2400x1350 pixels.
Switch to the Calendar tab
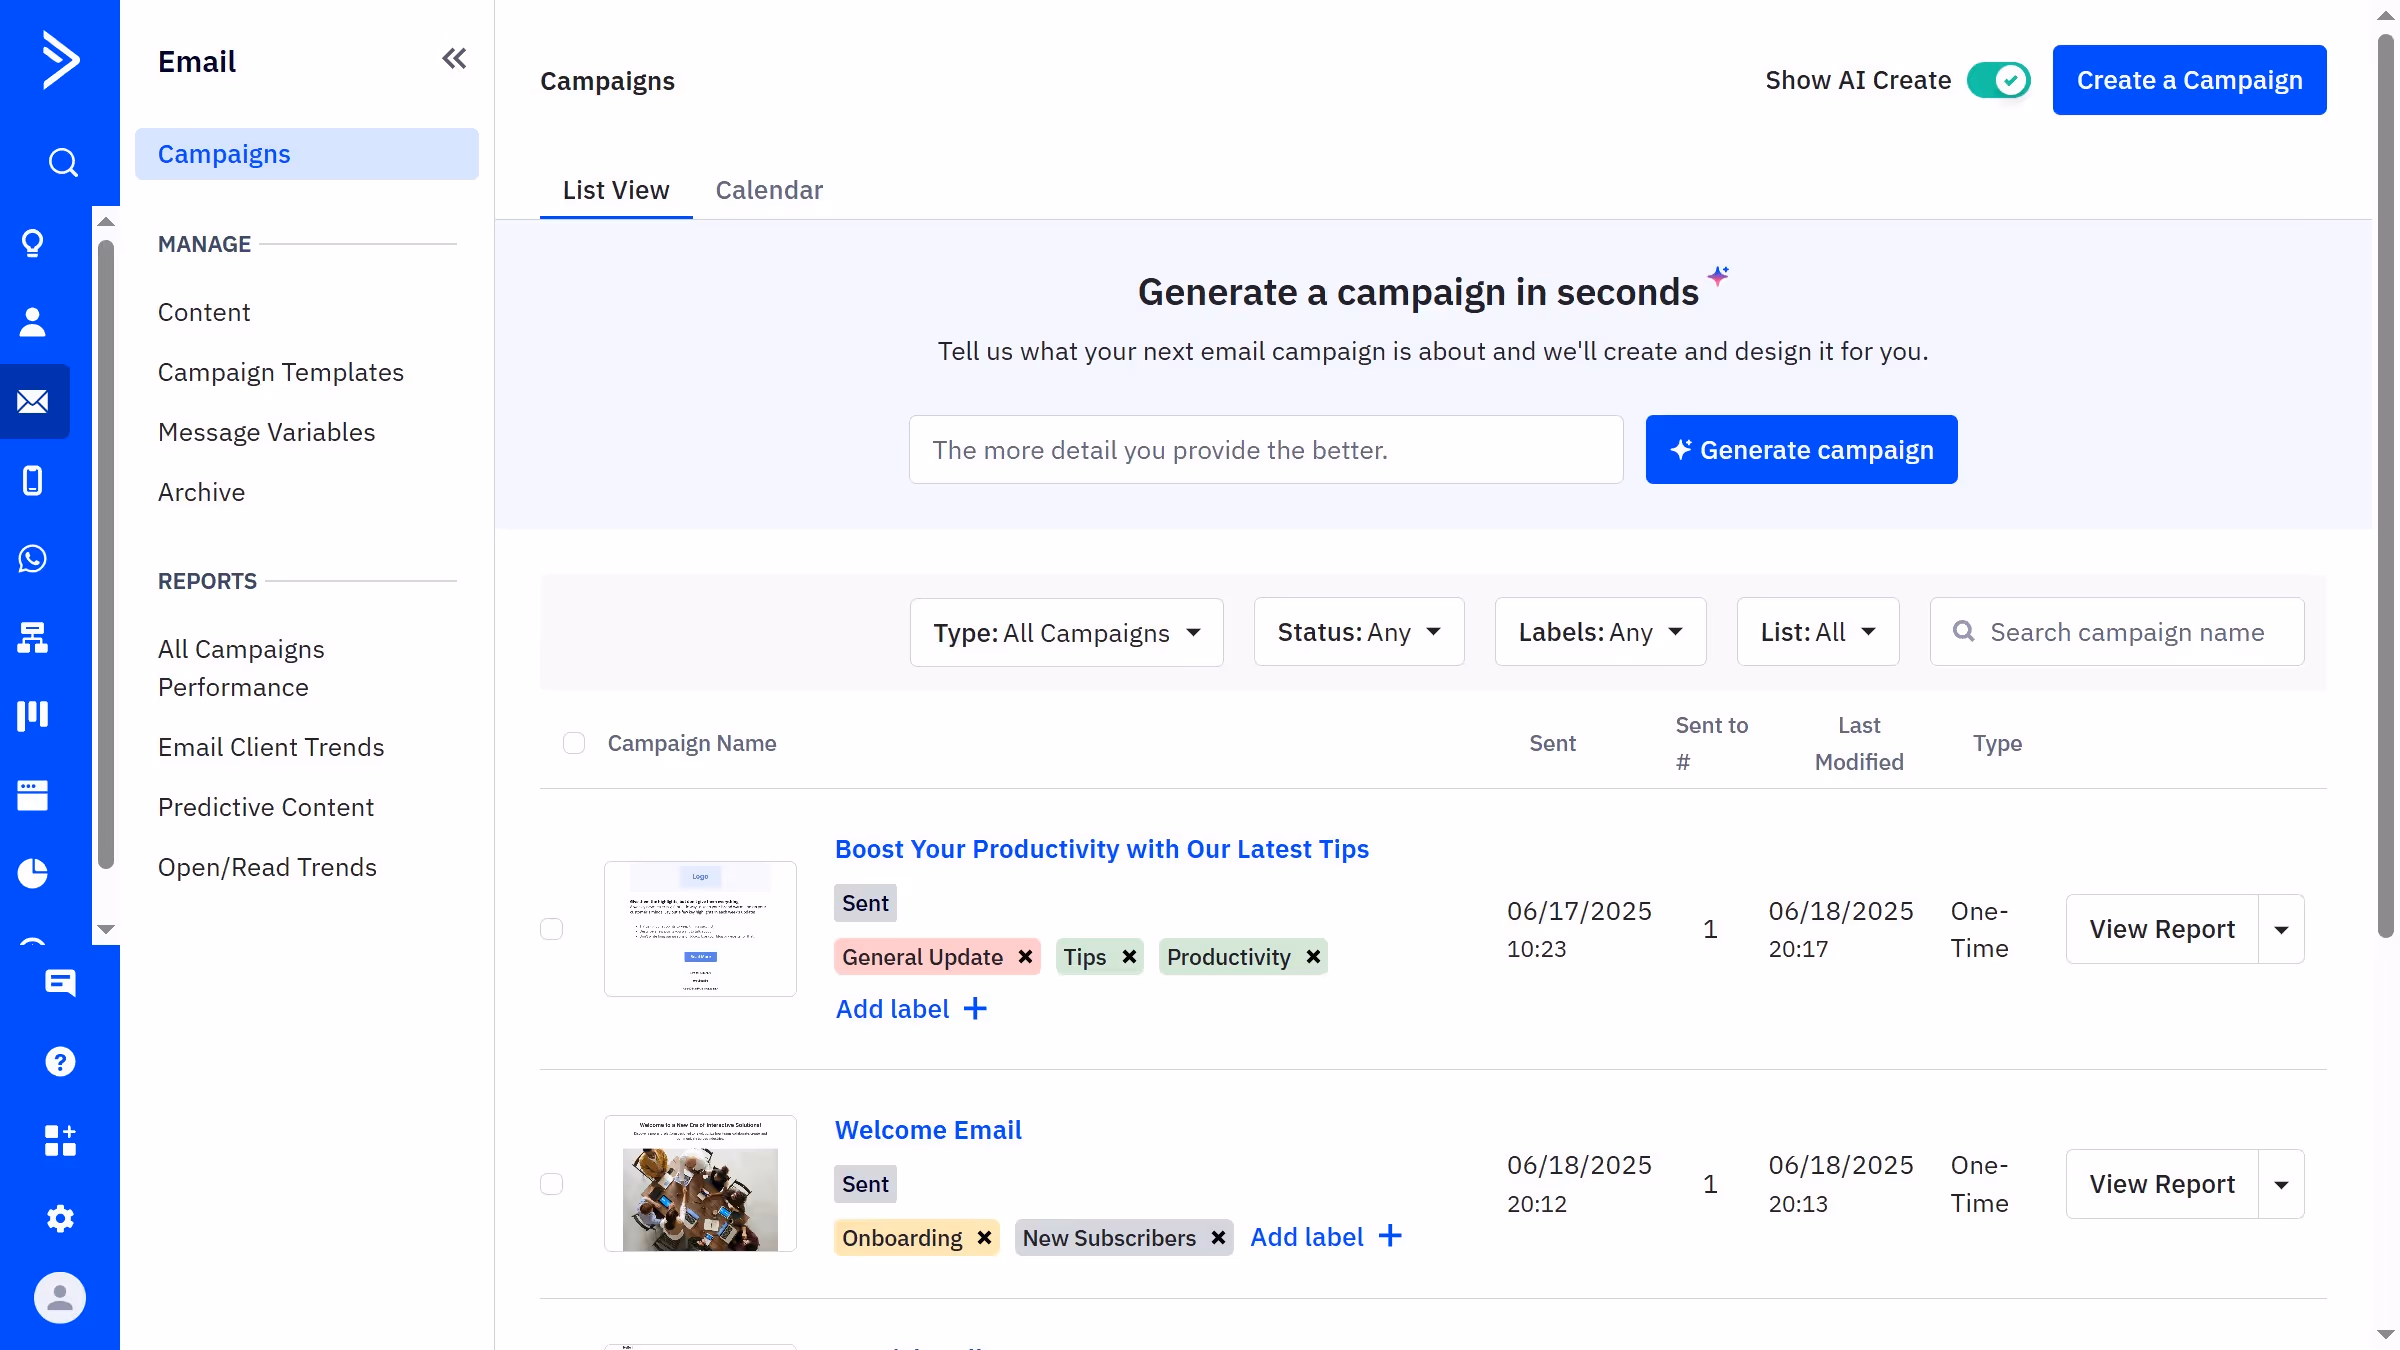coord(768,190)
